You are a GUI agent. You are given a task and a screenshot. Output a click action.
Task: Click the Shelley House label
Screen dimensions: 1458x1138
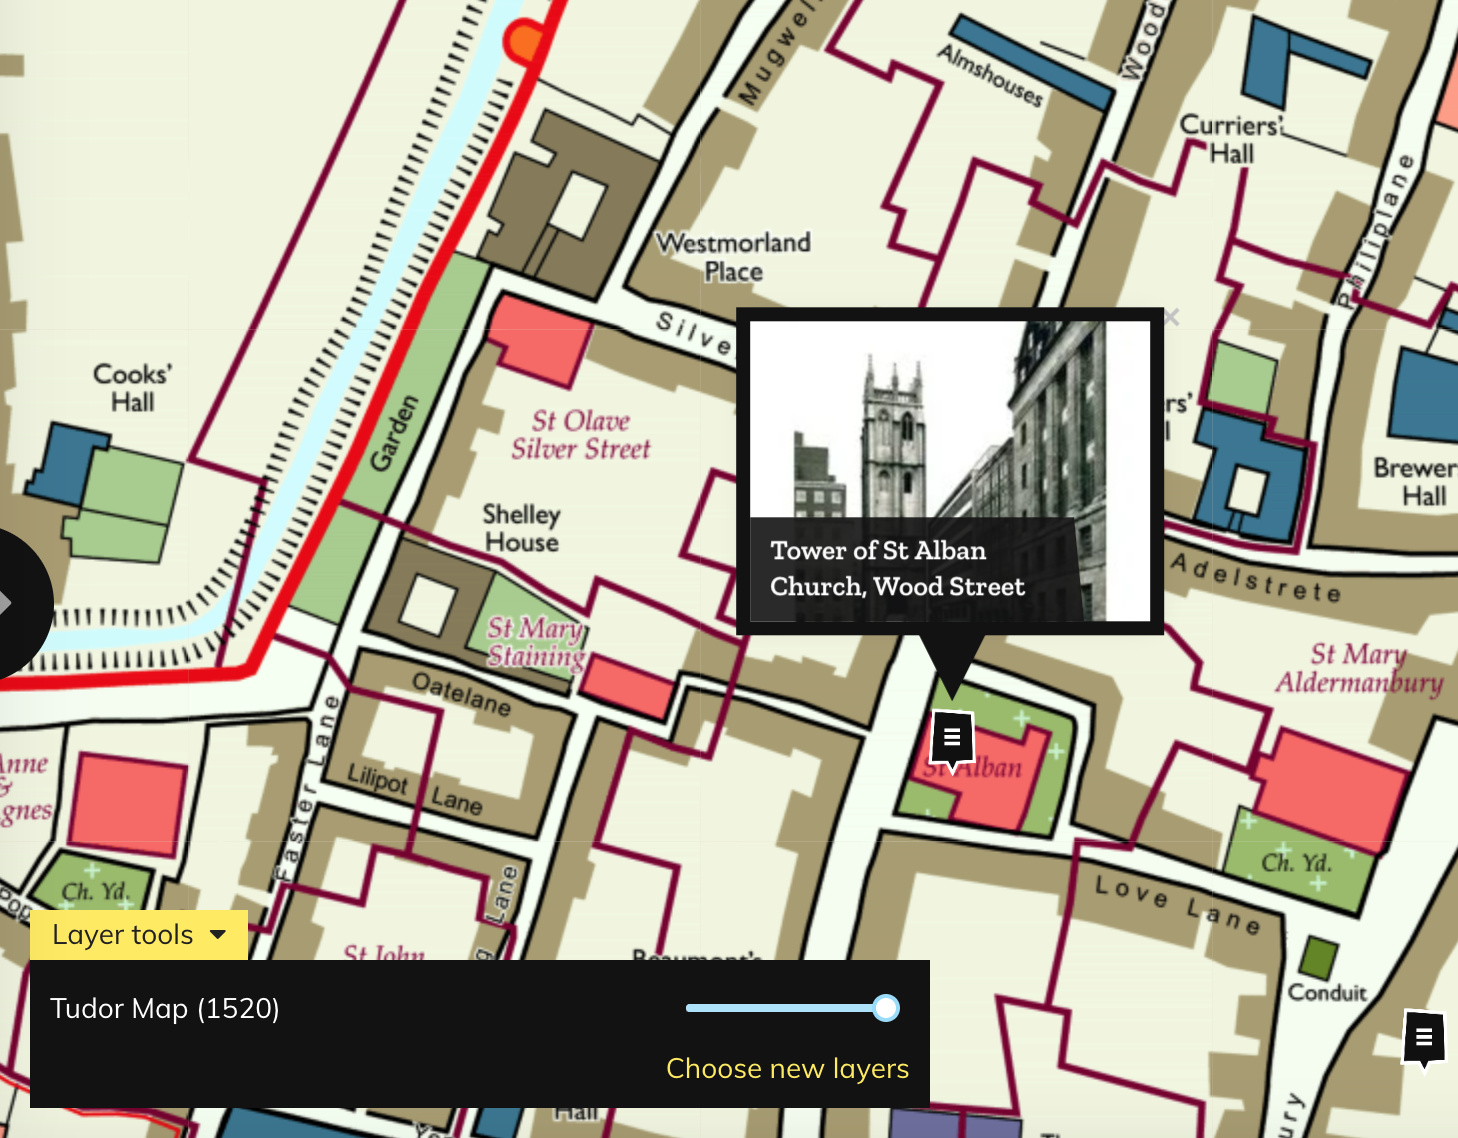(521, 528)
